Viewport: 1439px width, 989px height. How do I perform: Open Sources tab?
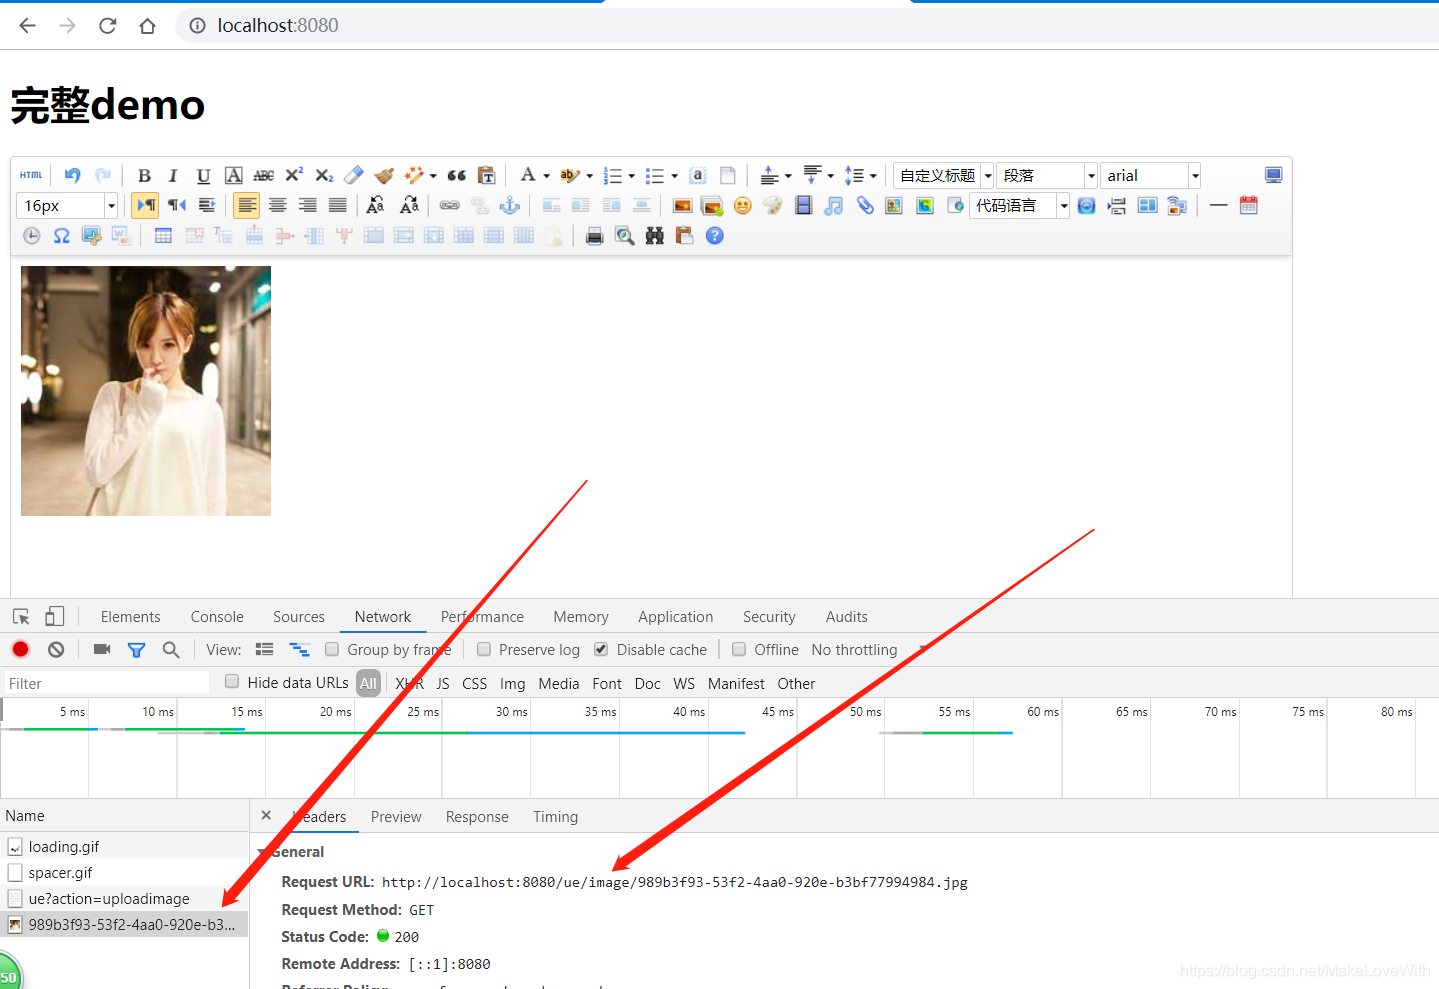(299, 617)
